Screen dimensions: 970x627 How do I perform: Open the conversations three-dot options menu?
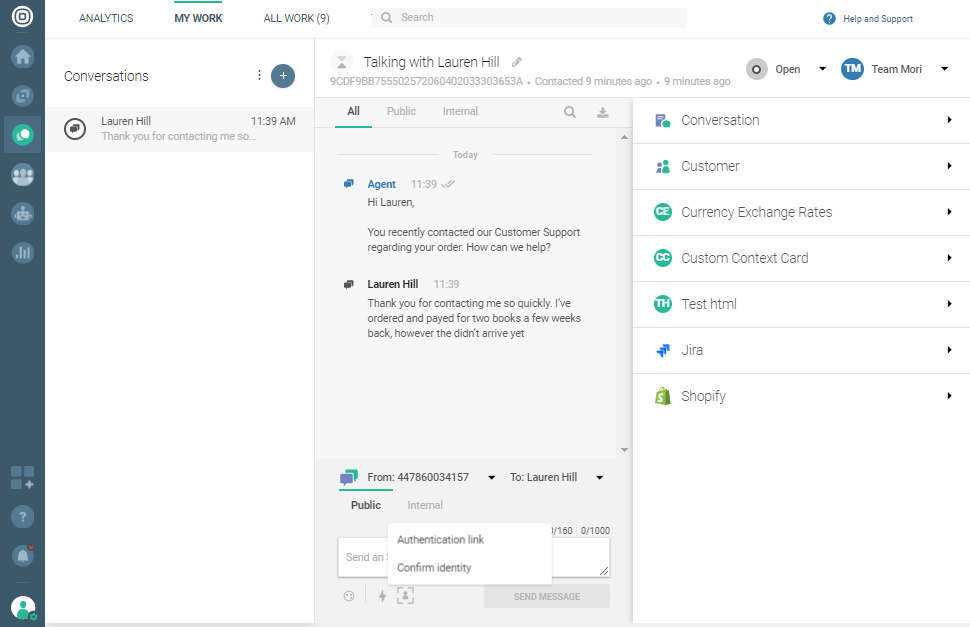click(259, 76)
